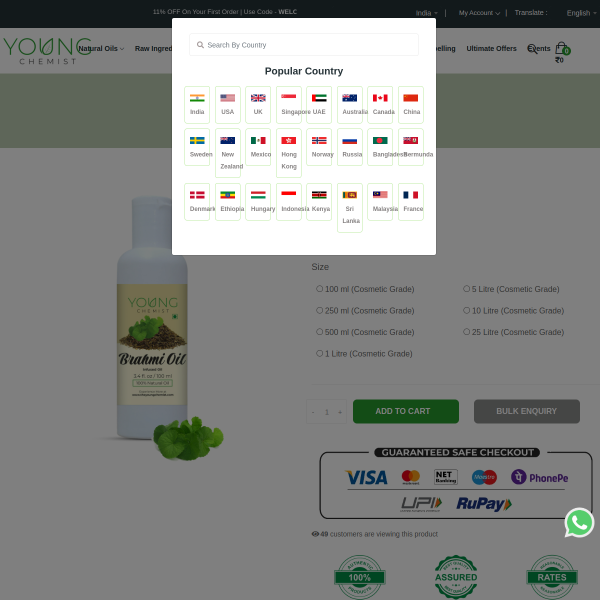The image size is (600, 600).
Task: Select Singapore from popular countries
Action: [x=289, y=104]
